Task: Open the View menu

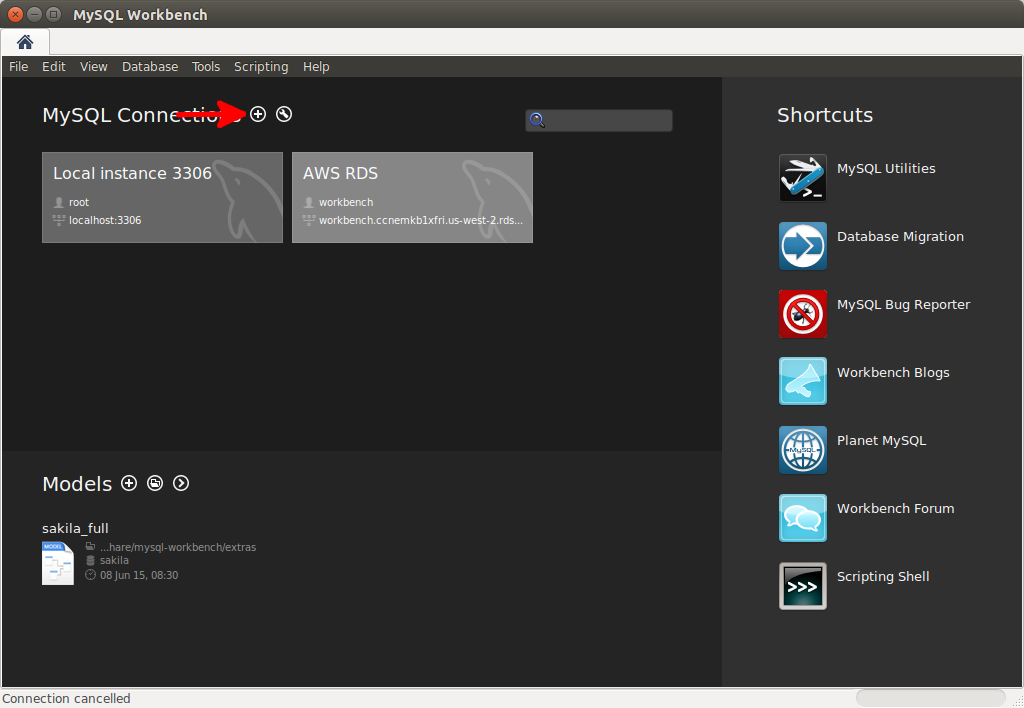Action: (93, 67)
